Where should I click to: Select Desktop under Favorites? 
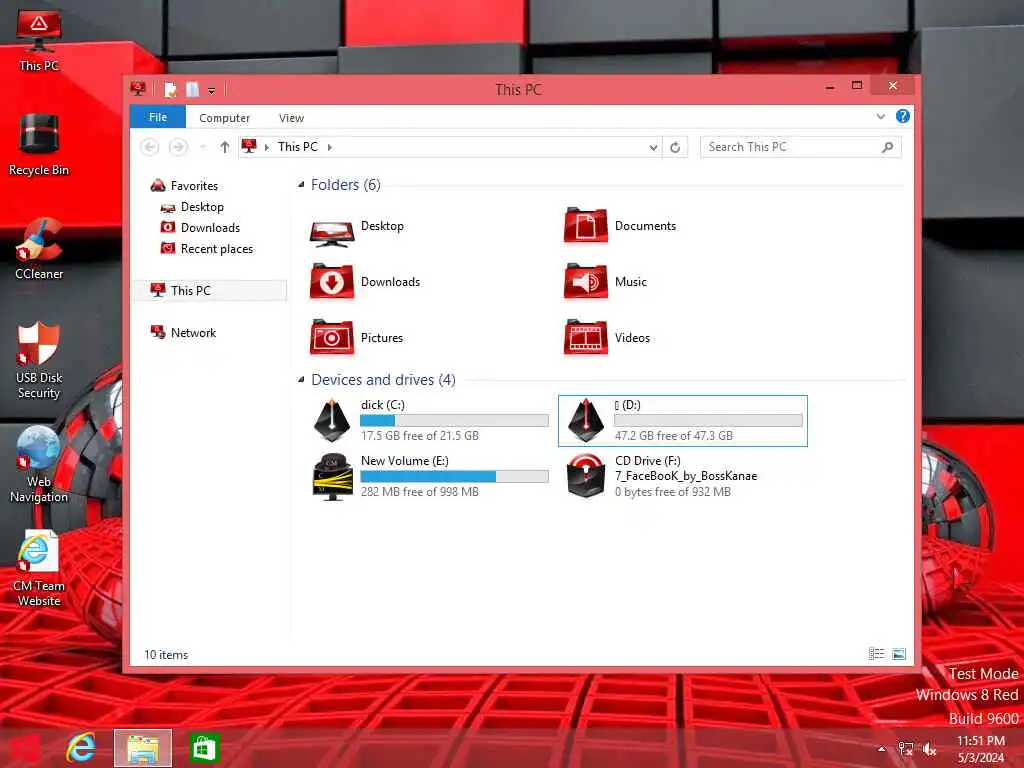coord(202,206)
